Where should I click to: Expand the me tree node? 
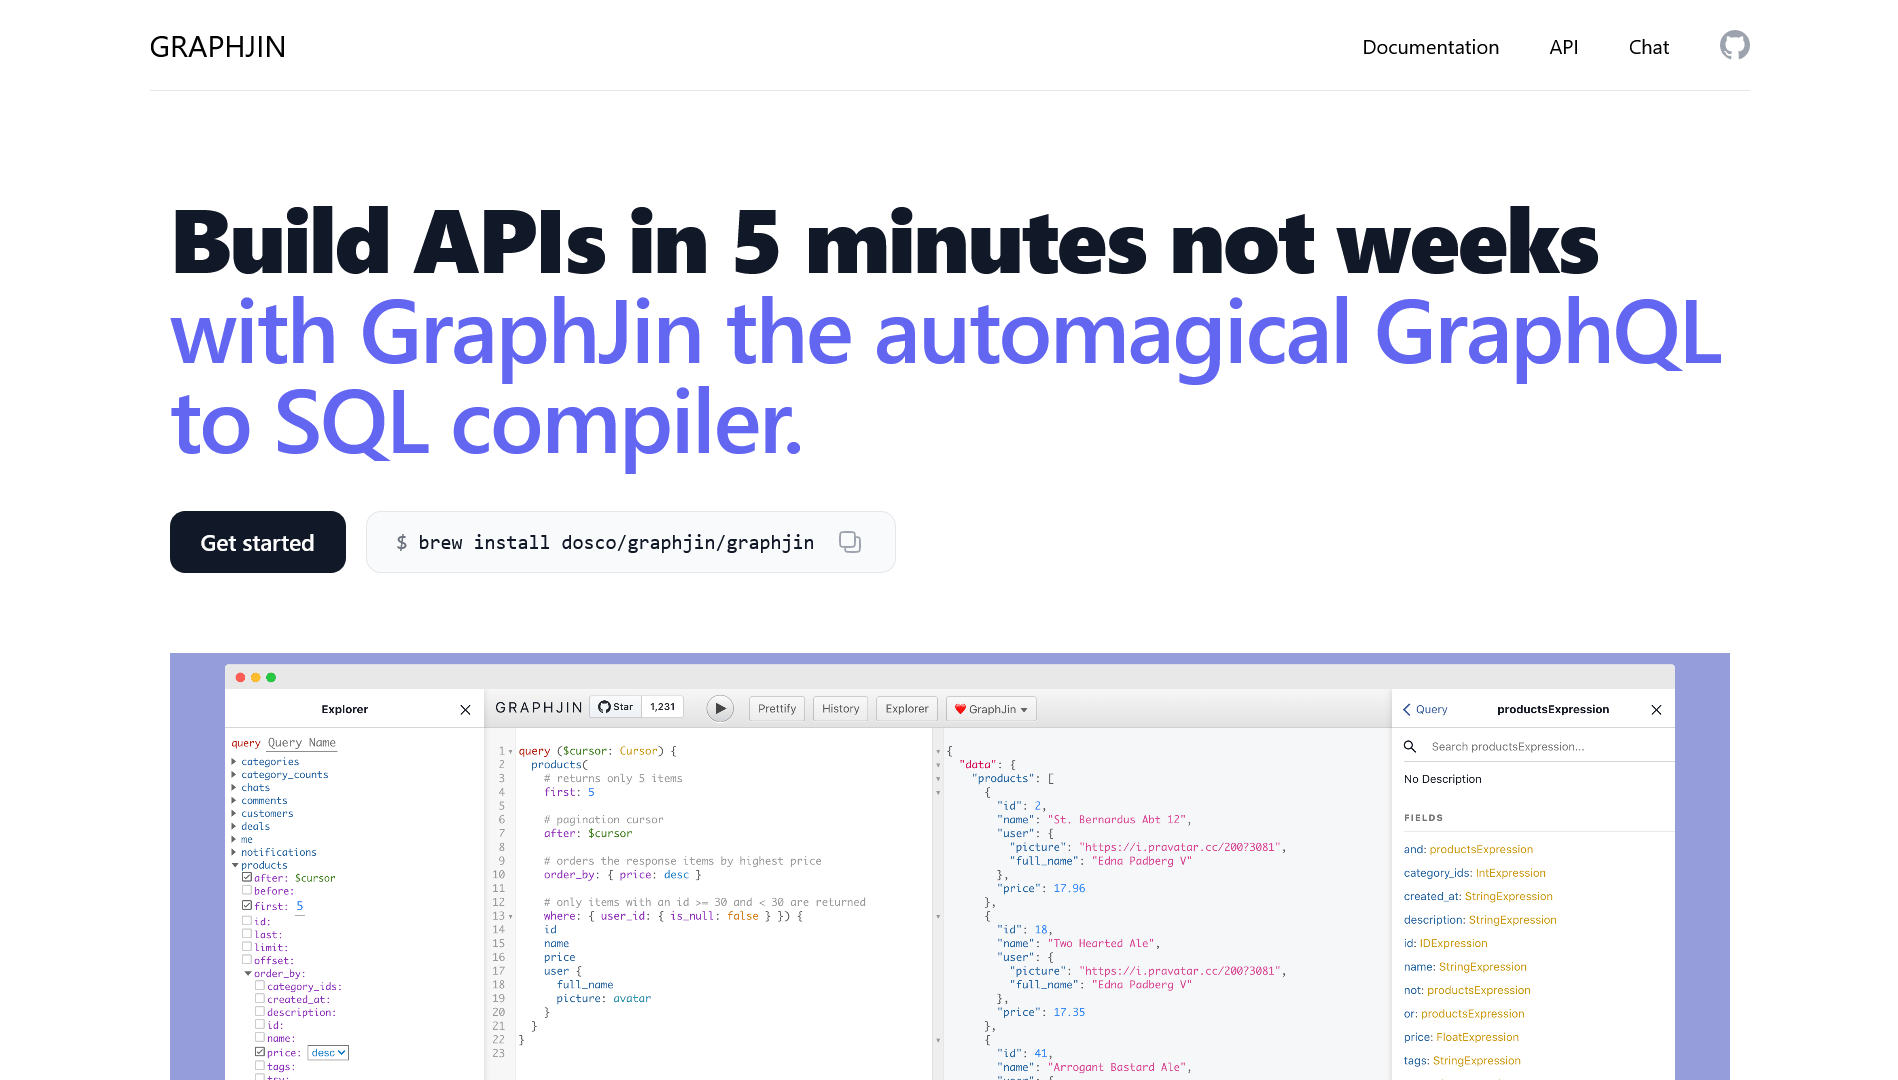(234, 840)
